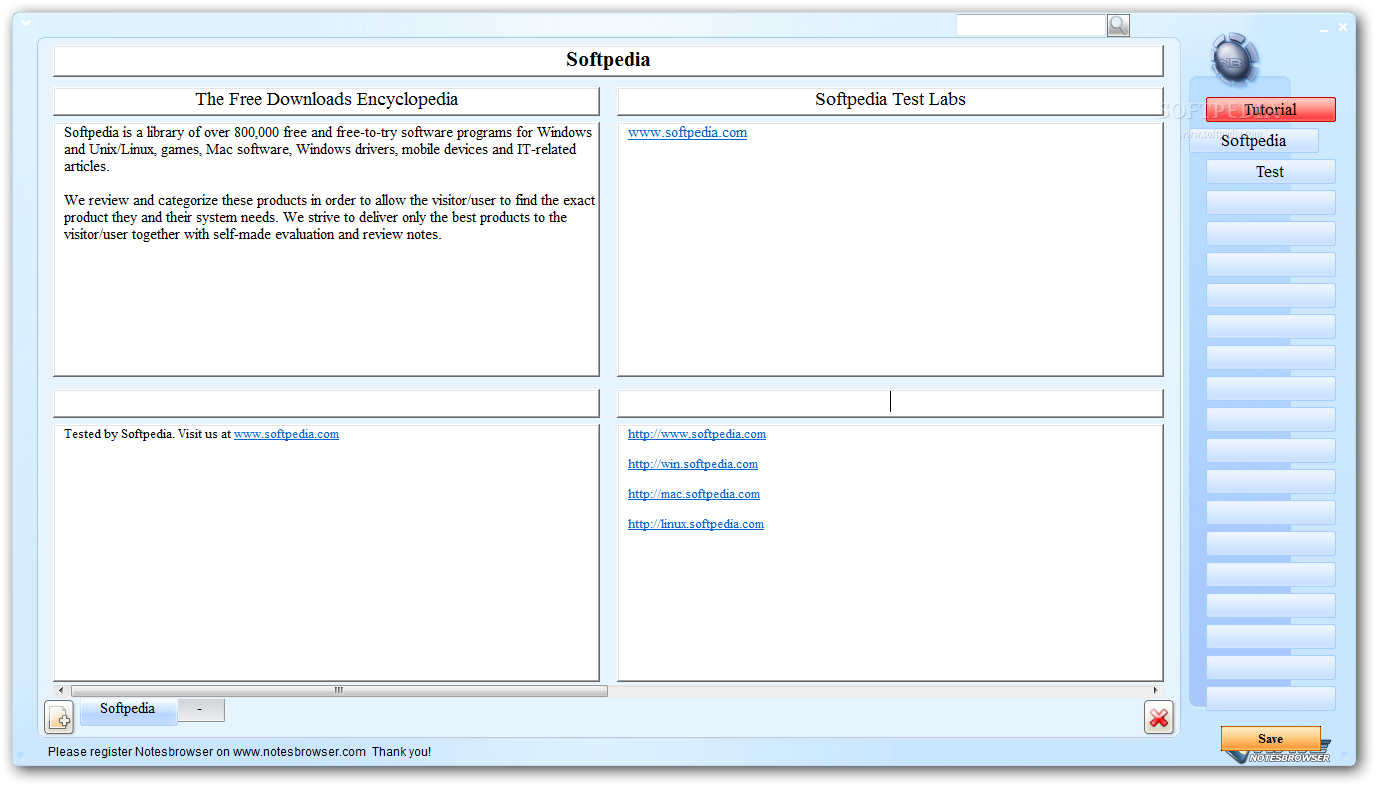This screenshot has height=786, width=1376.
Task: Open www.softpedia.com link after Visit us at
Action: [286, 434]
